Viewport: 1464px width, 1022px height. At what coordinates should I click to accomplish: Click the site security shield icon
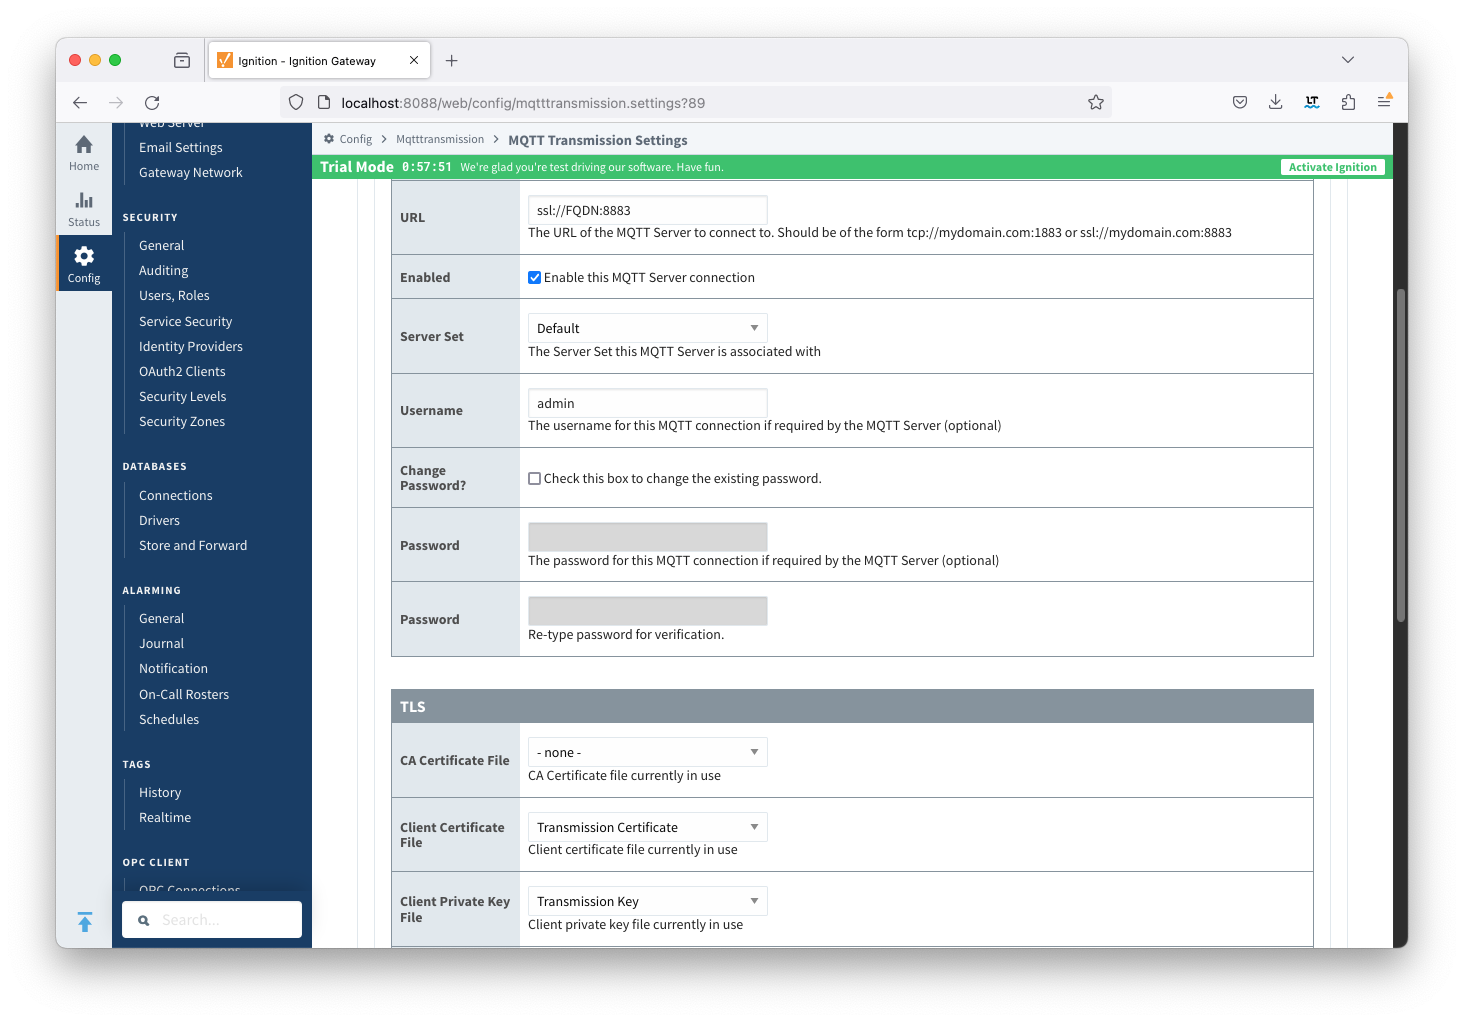(x=296, y=102)
